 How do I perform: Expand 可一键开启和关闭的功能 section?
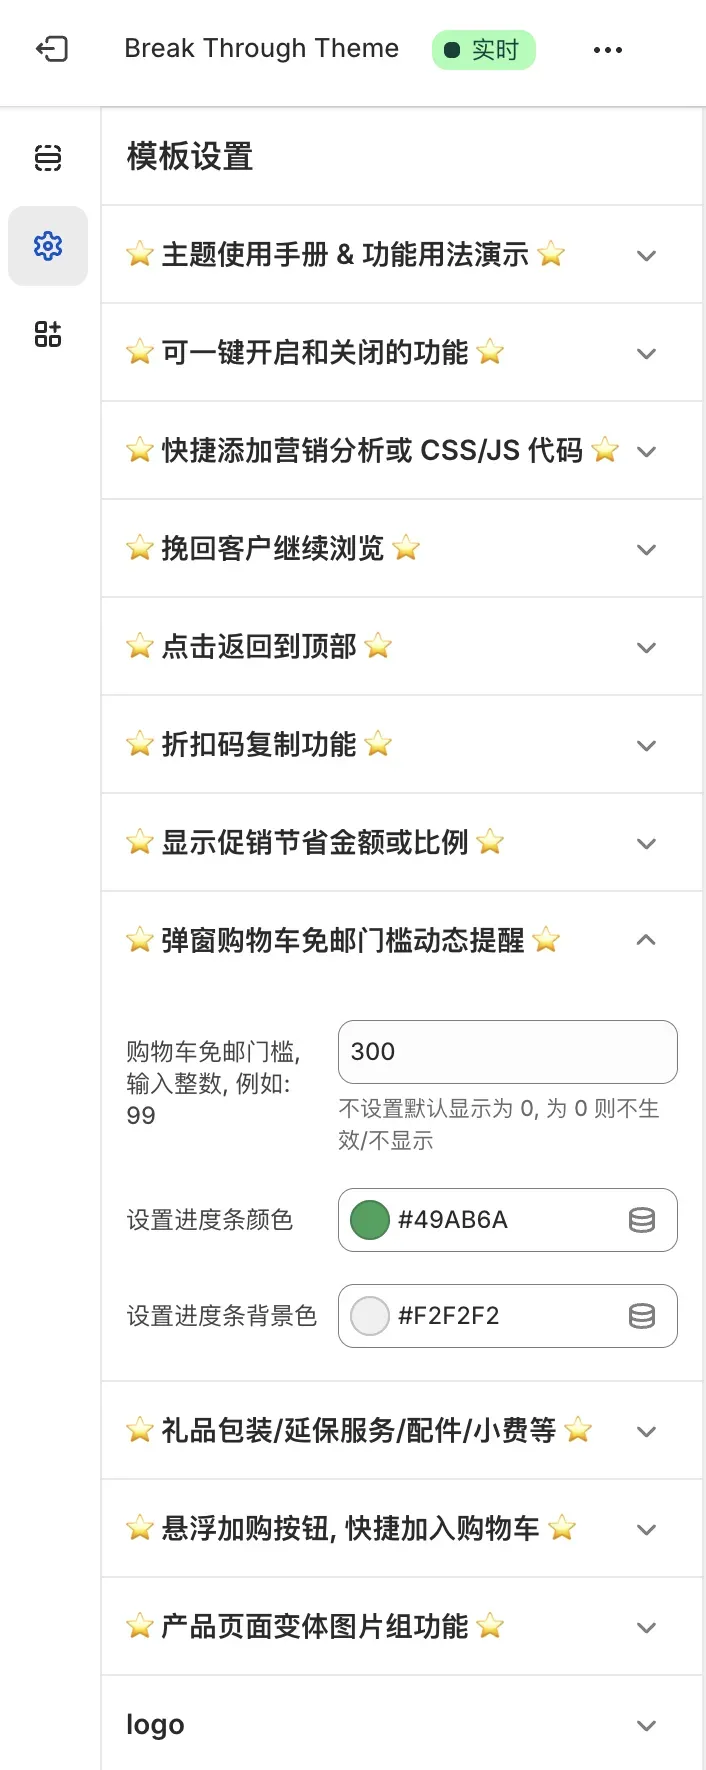coord(646,353)
